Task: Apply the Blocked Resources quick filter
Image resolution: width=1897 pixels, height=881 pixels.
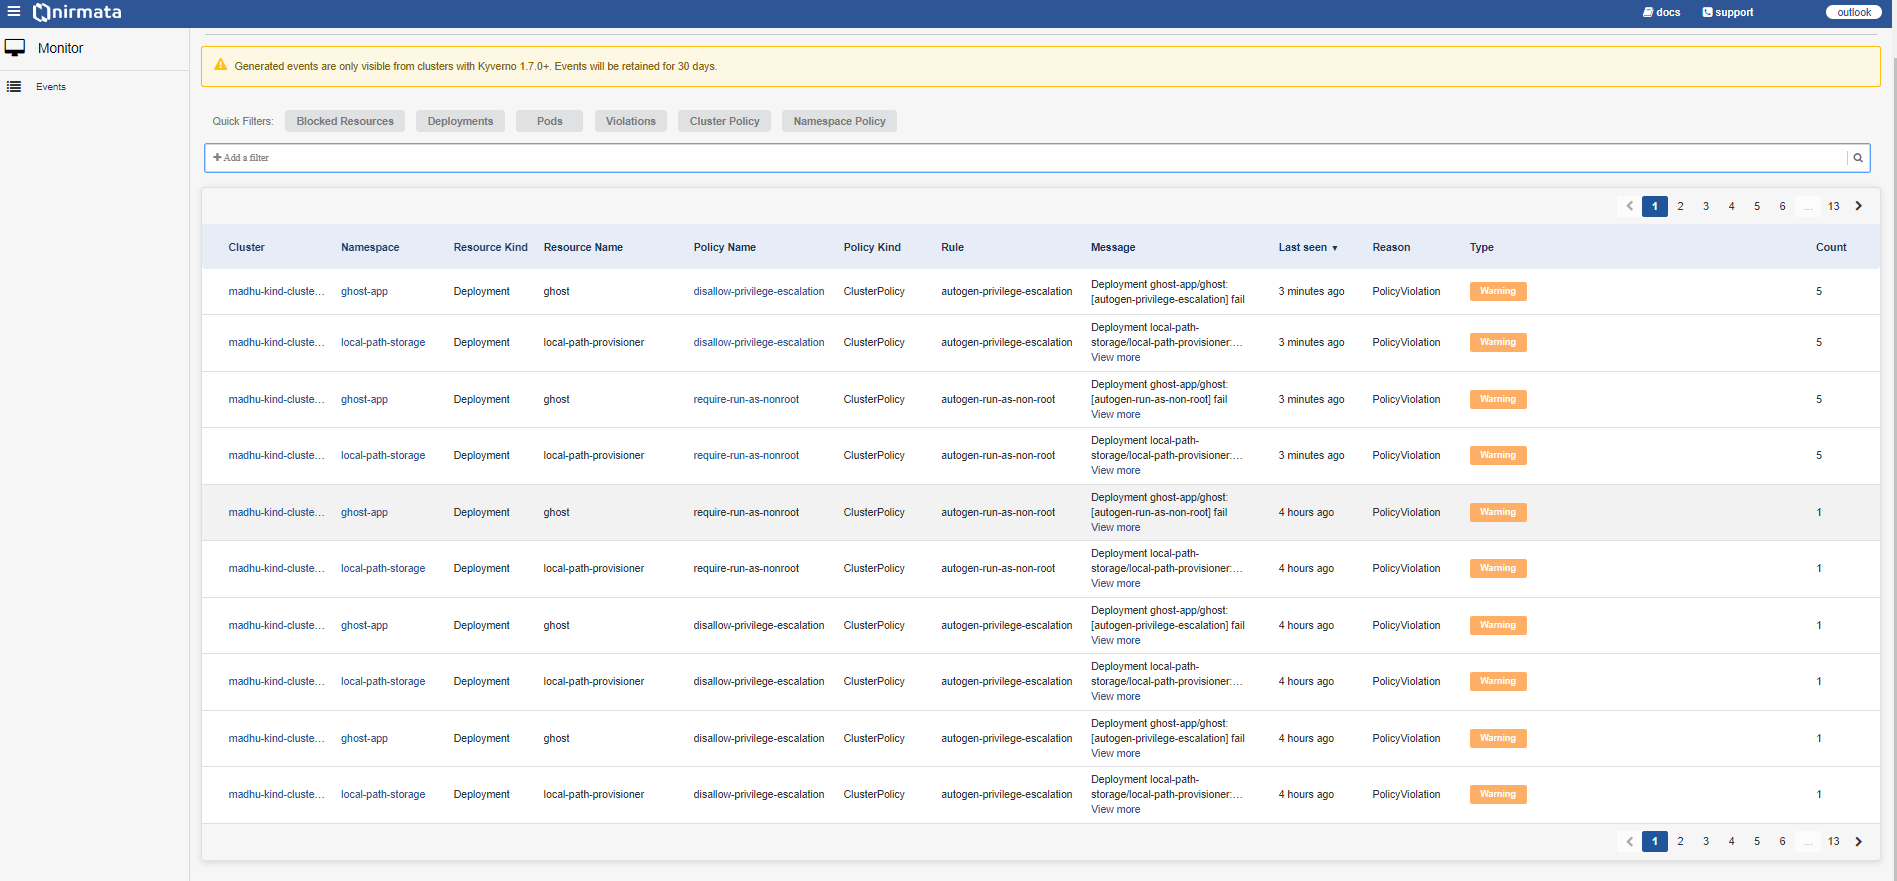Action: (x=345, y=121)
